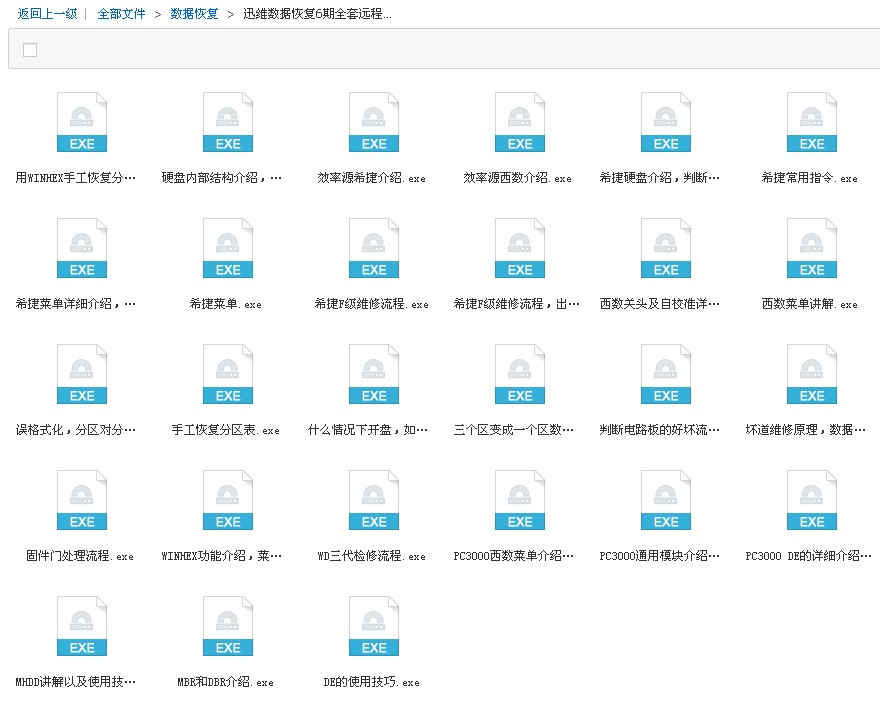The height and width of the screenshot is (713, 880).
Task: Click file name text 希捷菜单.exe
Action: (226, 304)
